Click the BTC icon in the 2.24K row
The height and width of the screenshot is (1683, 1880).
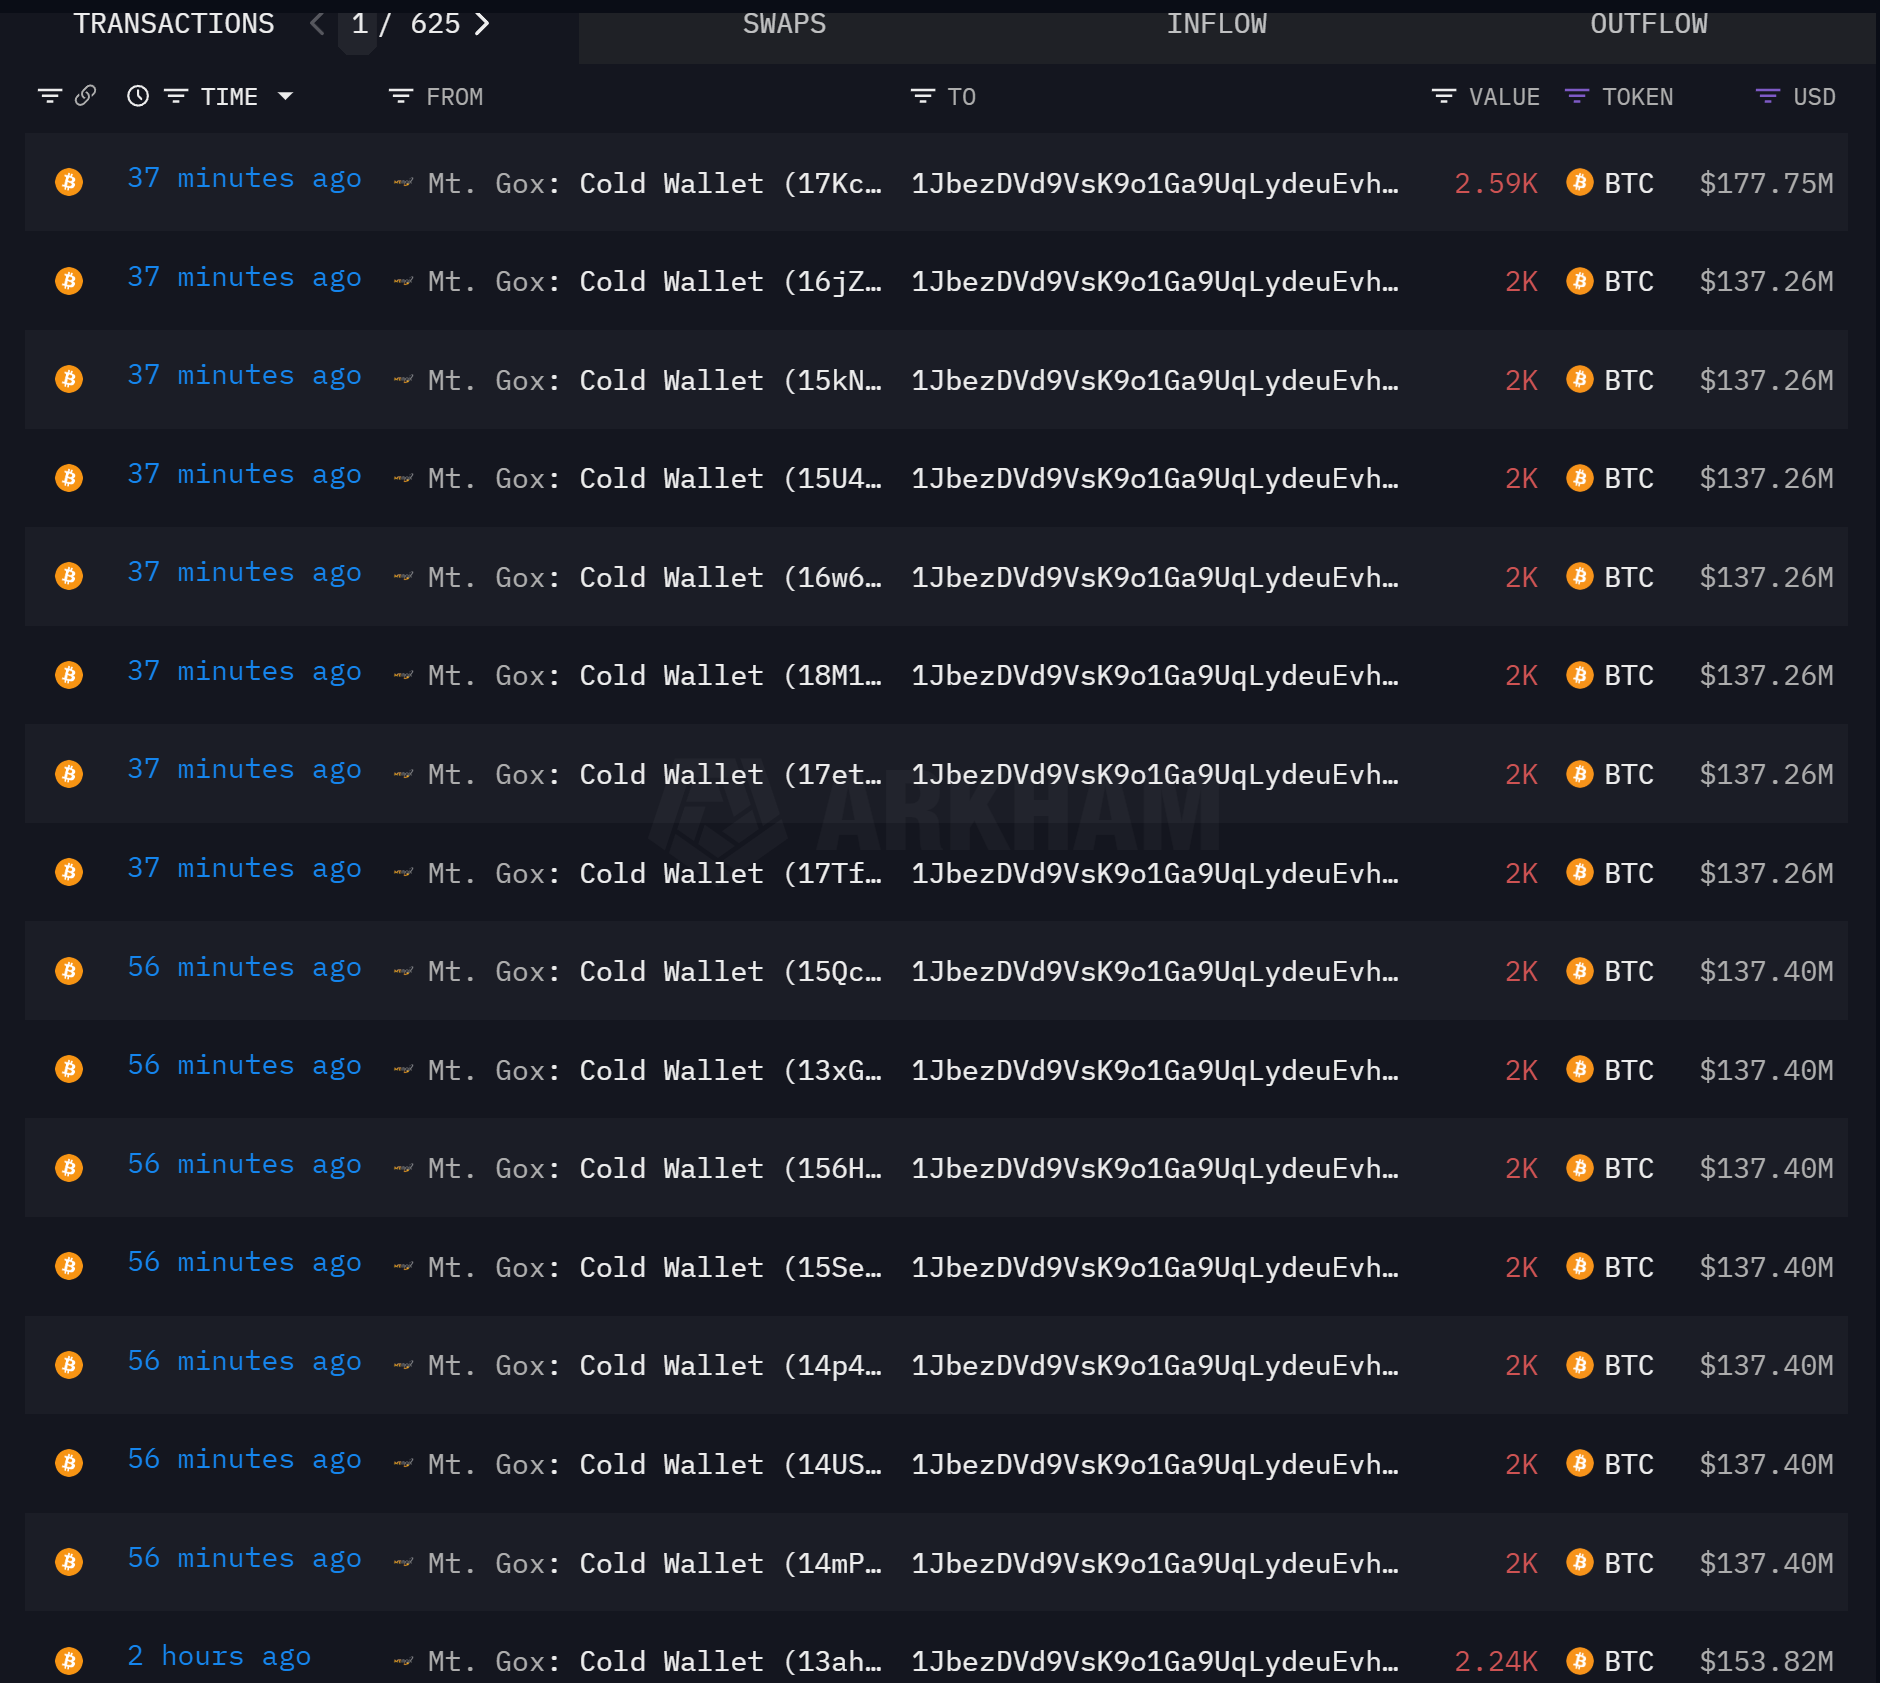tap(1580, 1661)
